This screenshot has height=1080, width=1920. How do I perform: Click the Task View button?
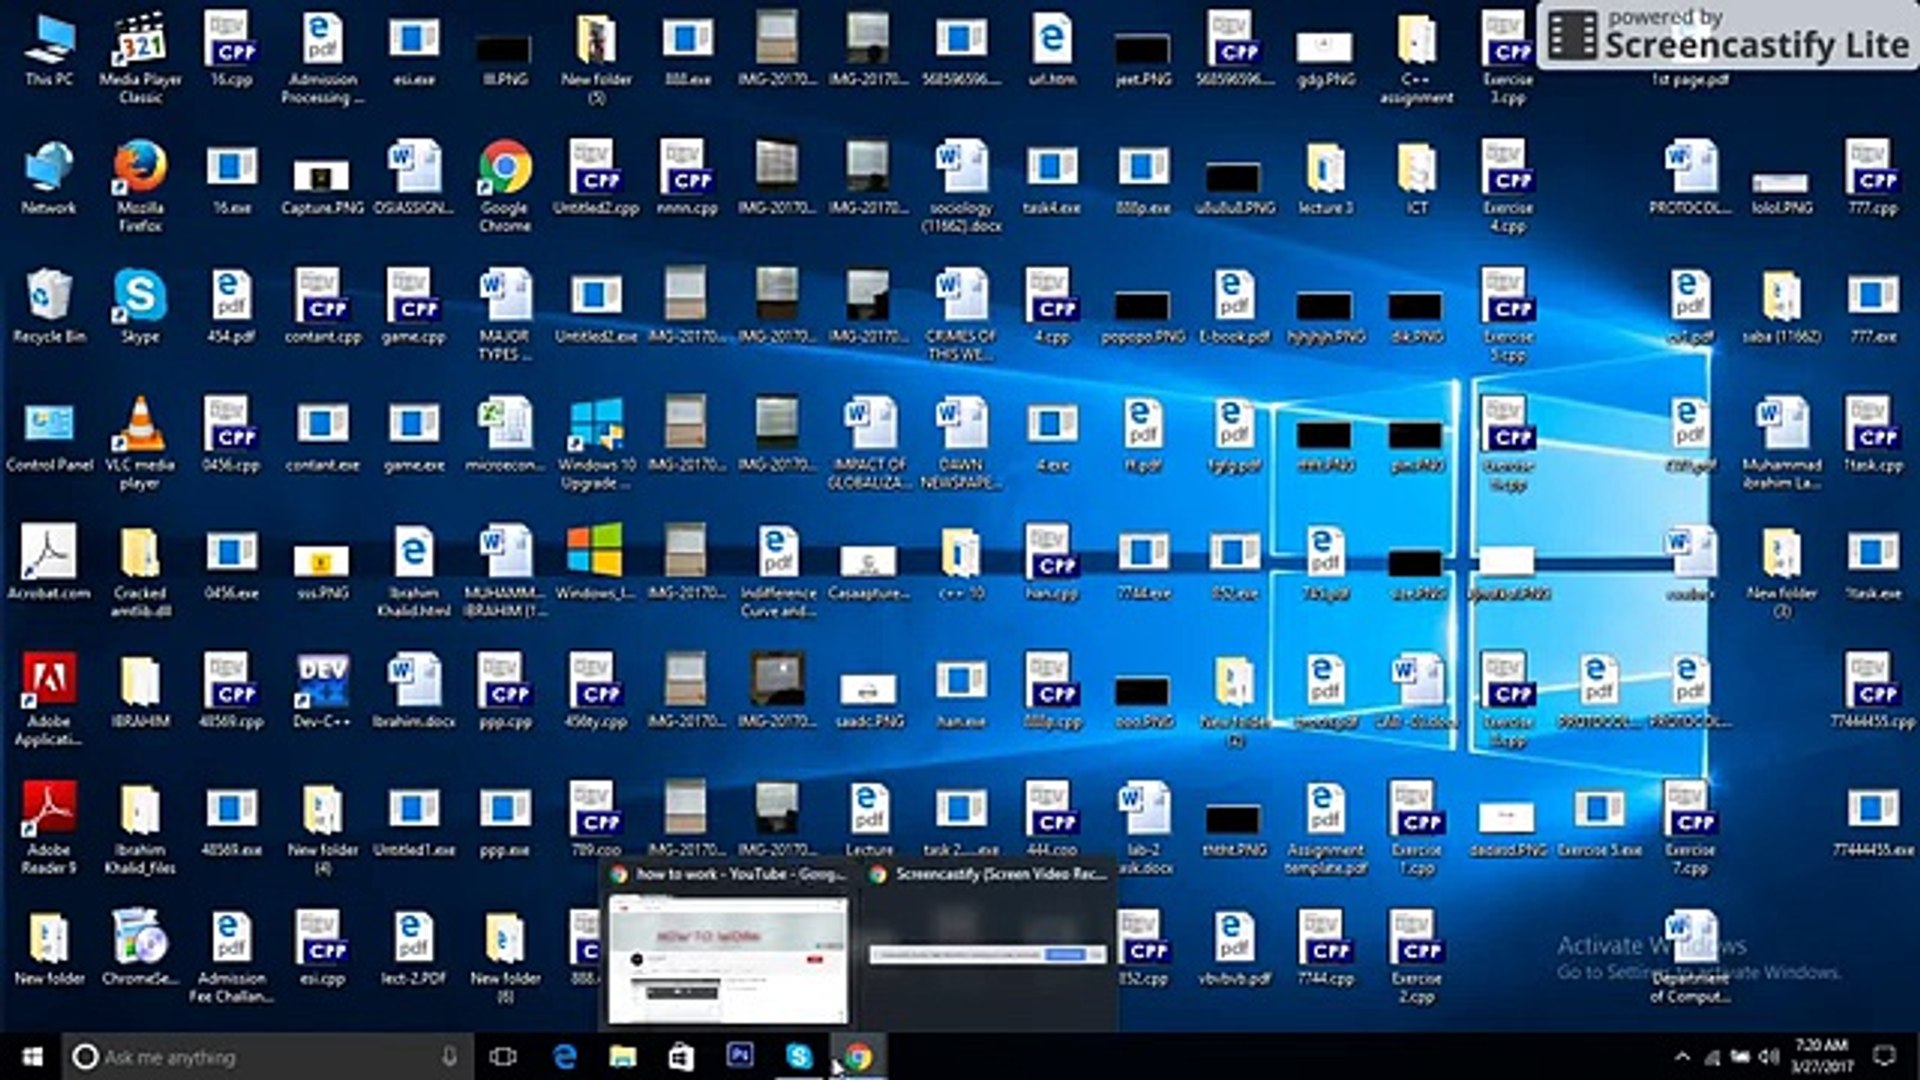(x=503, y=1056)
